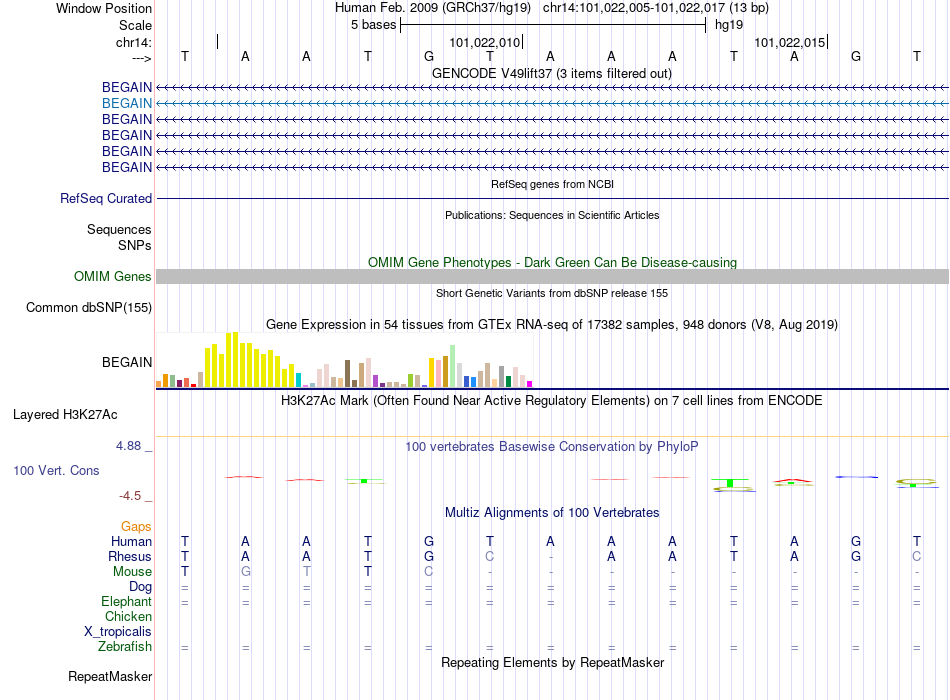Select the Rhesus alignment row label
This screenshot has height=700, width=950.
130,557
